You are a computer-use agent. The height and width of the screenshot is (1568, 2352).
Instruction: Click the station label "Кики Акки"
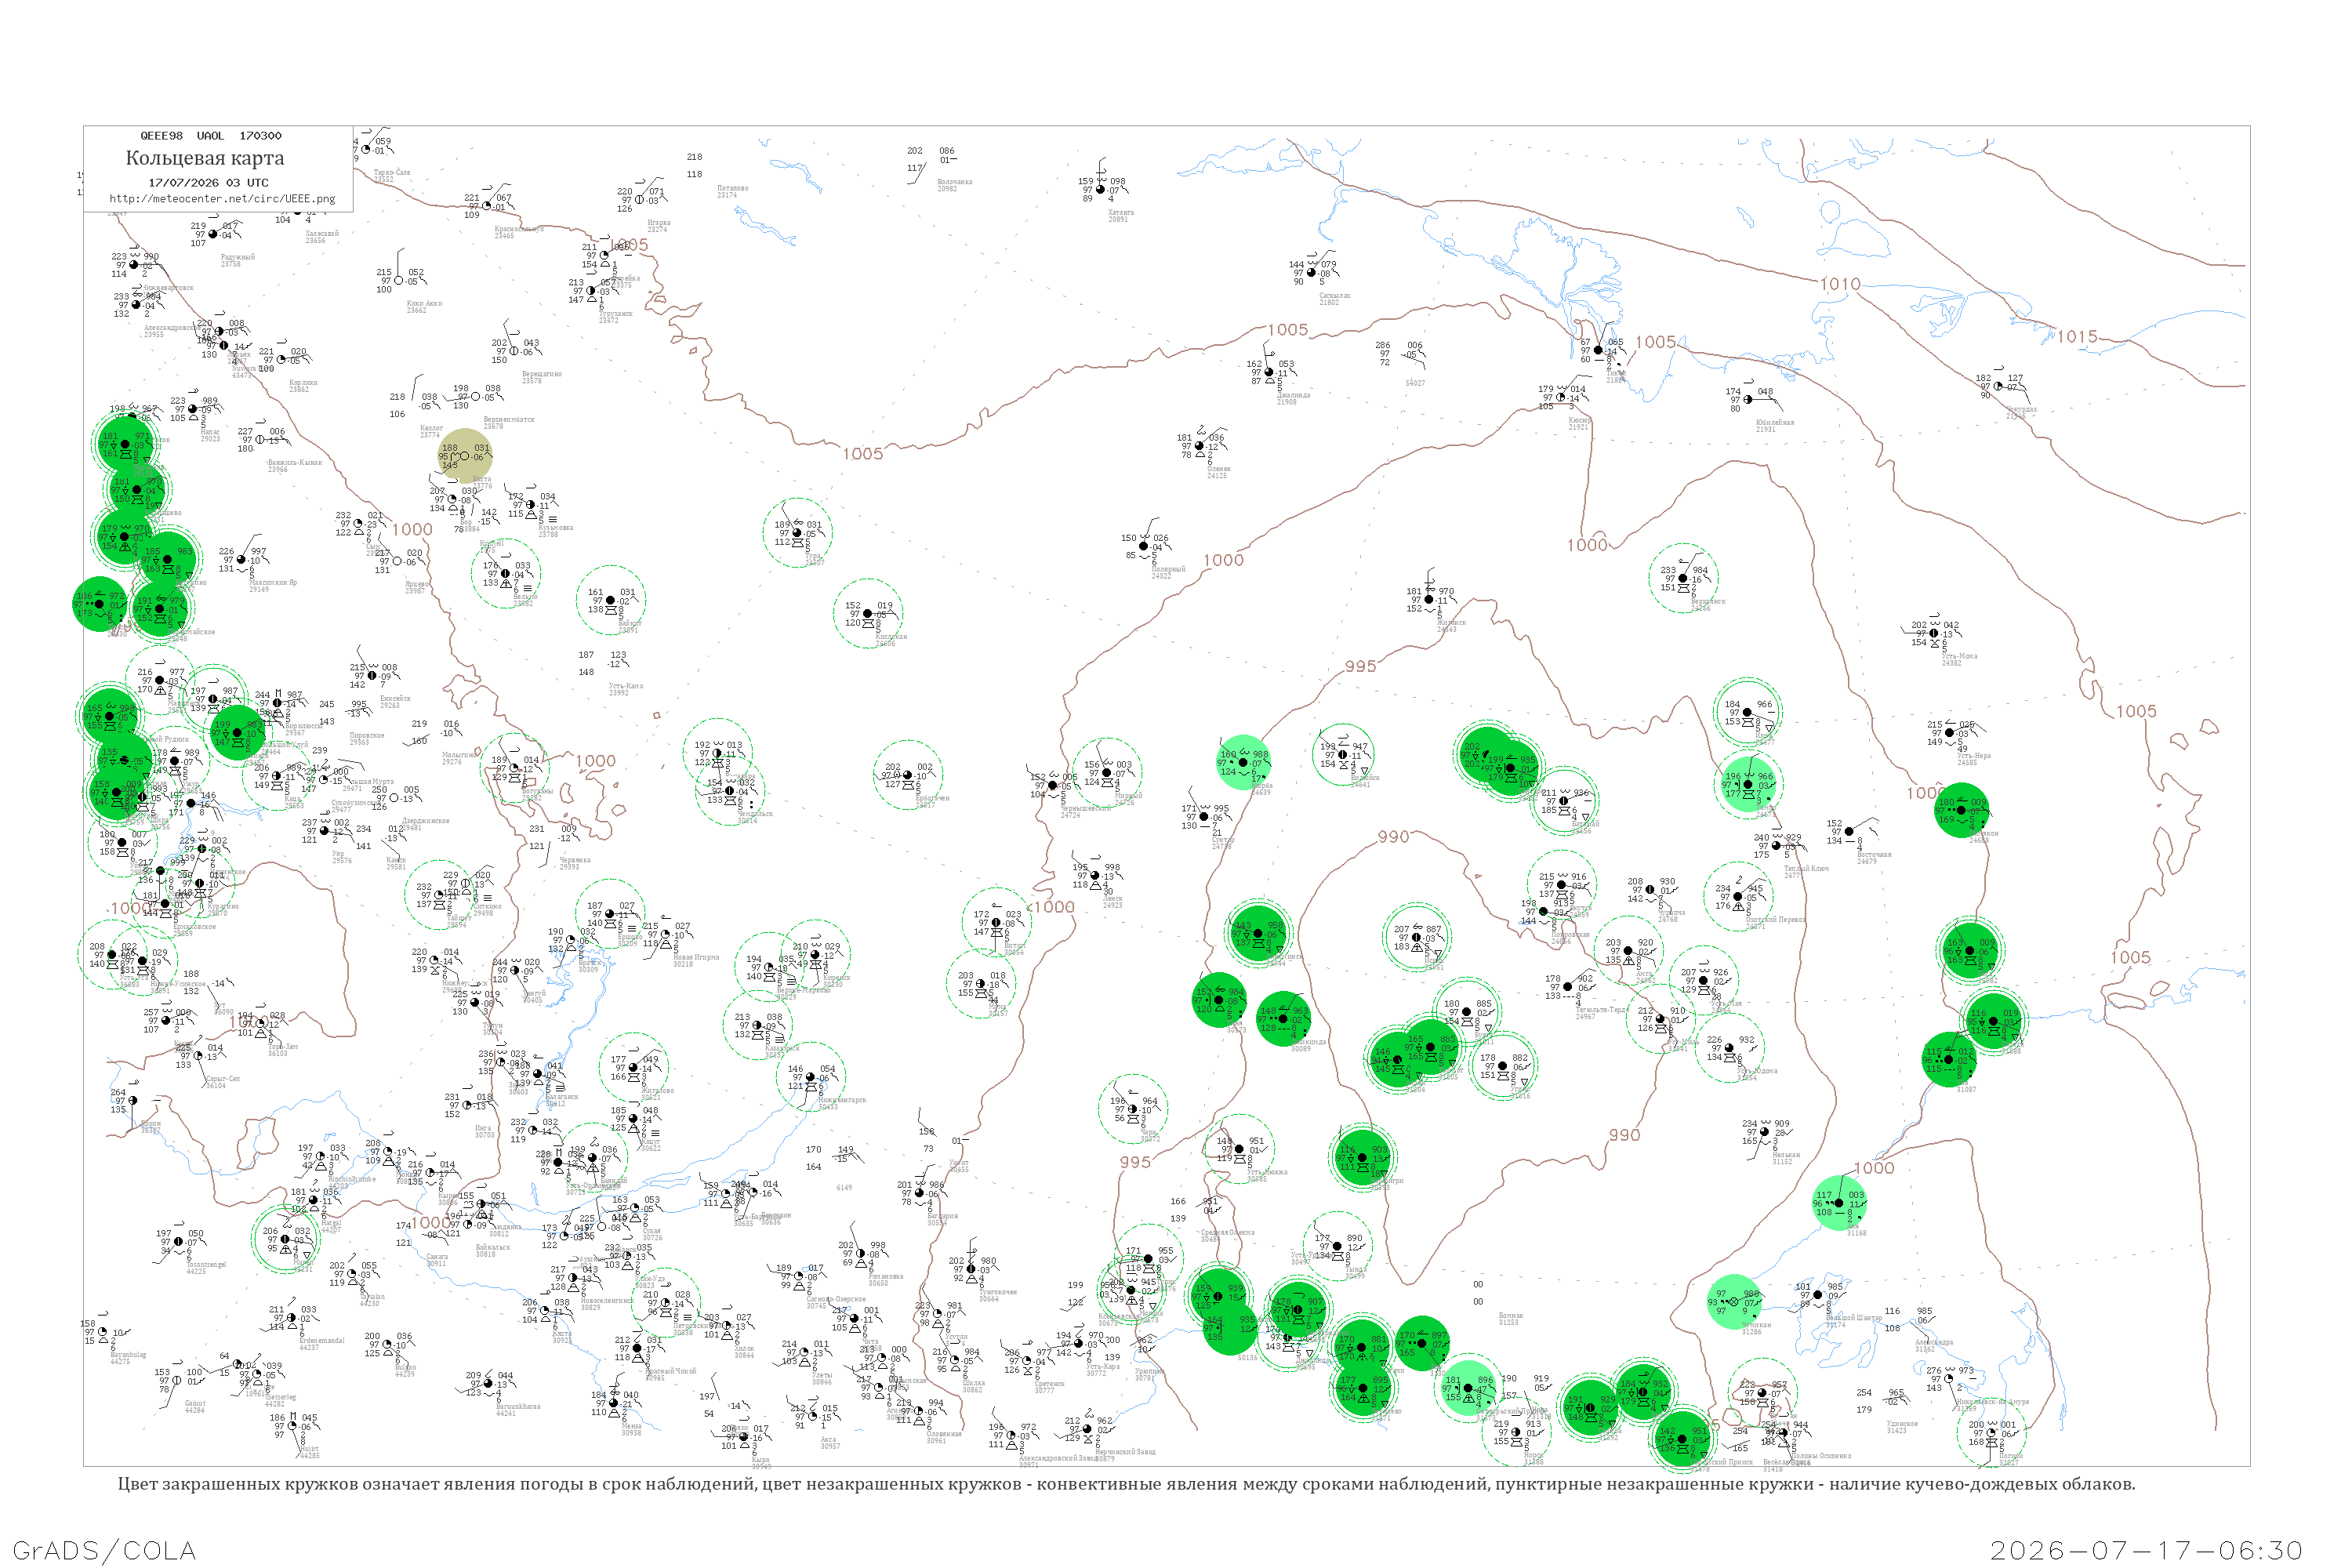pyautogui.click(x=424, y=303)
